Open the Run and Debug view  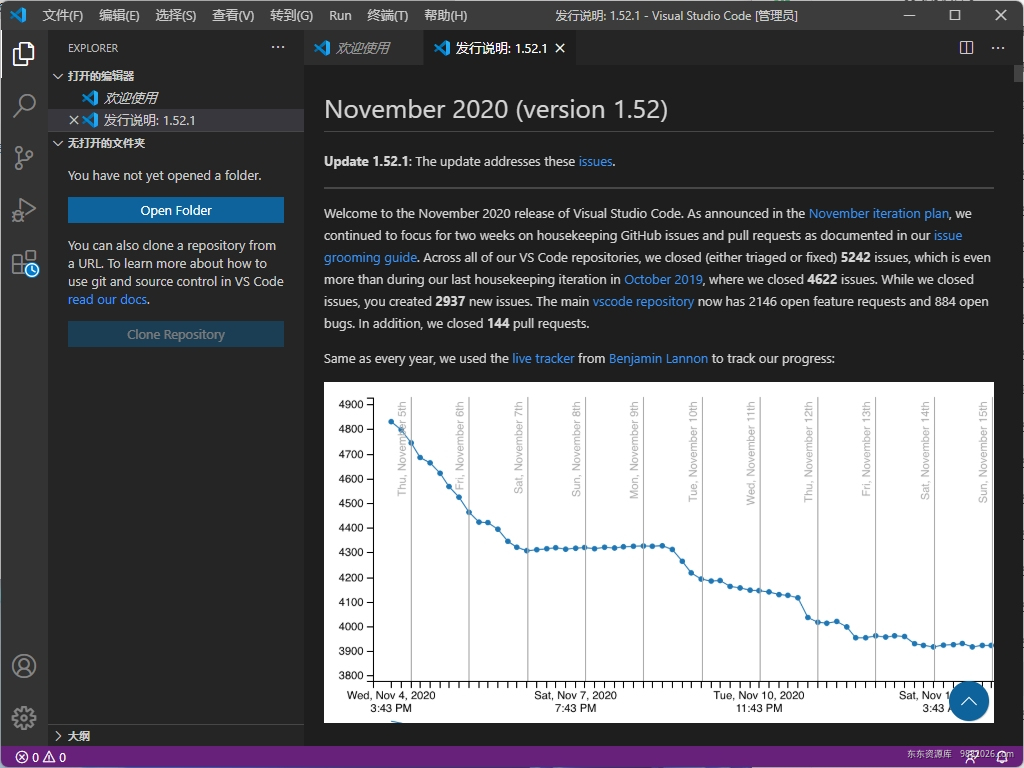24,210
